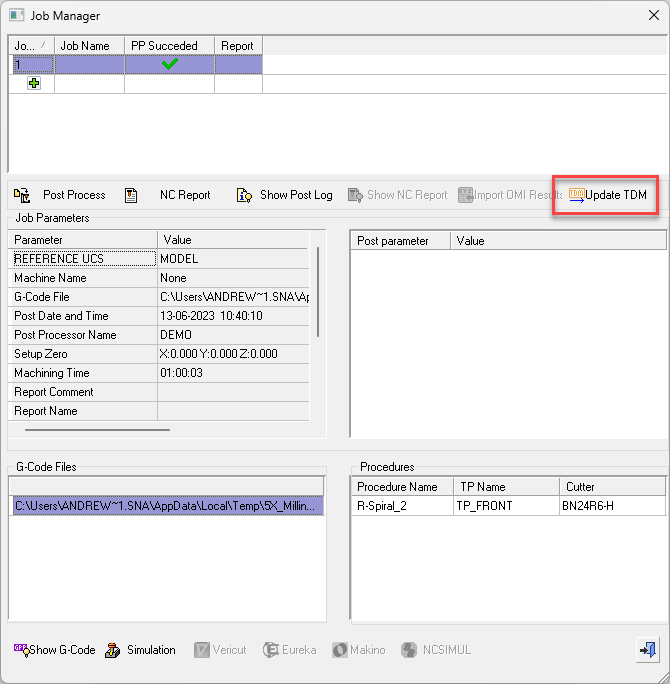The height and width of the screenshot is (684, 670).
Task: Click the Cutter column header
Action: pos(610,487)
